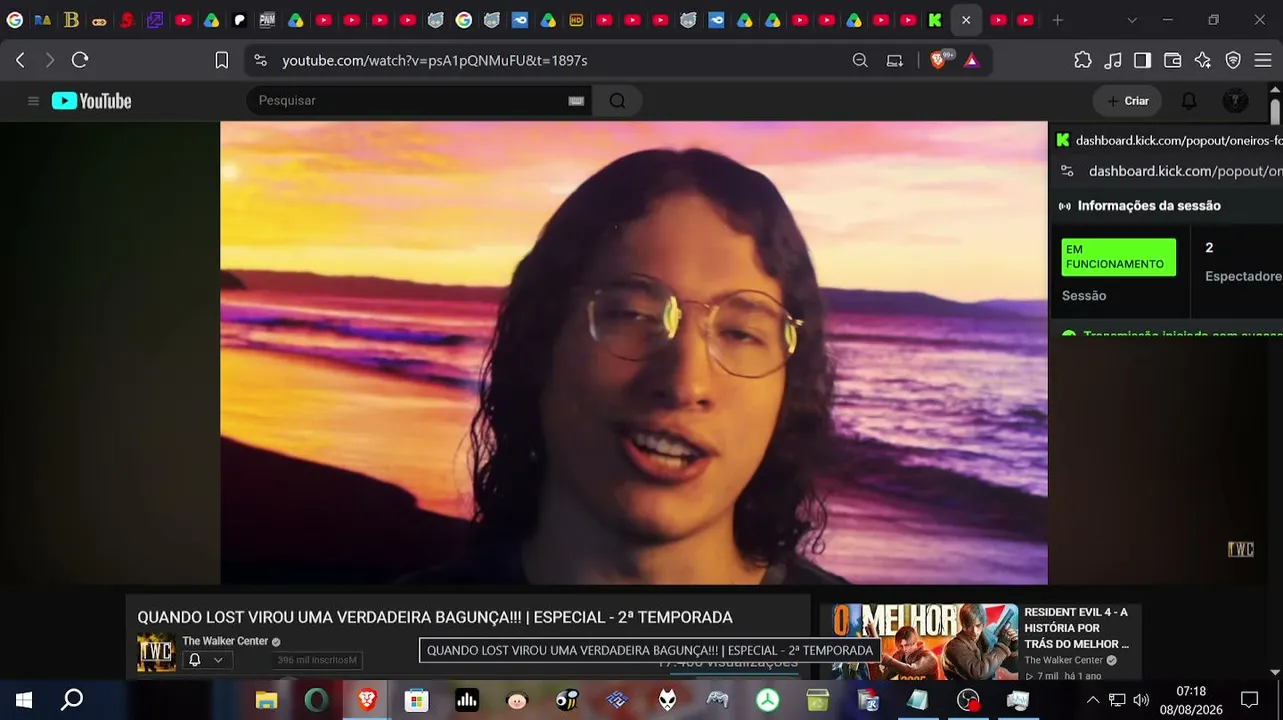The height and width of the screenshot is (720, 1283).
Task: Open YouTube notifications bell in header
Action: coord(1189,100)
